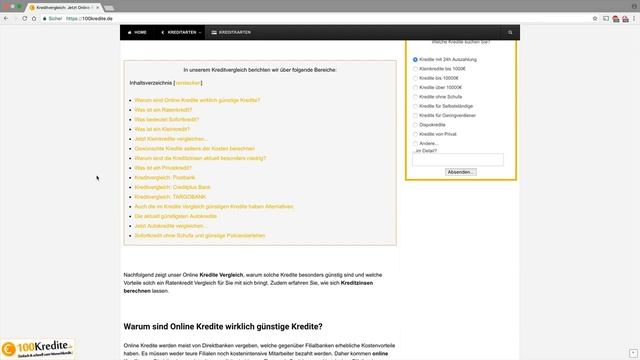Expand the KREDITARTEN dropdown menu
The image size is (640, 360).
181,32
